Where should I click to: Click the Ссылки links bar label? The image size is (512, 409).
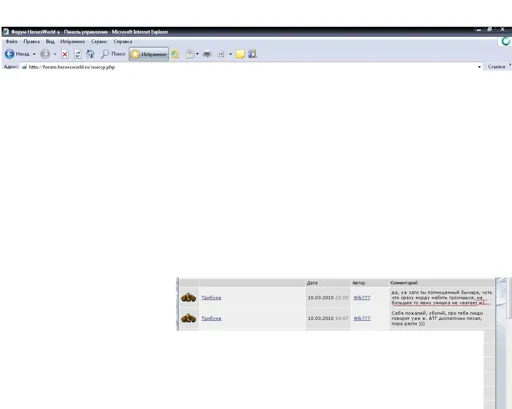click(x=496, y=67)
